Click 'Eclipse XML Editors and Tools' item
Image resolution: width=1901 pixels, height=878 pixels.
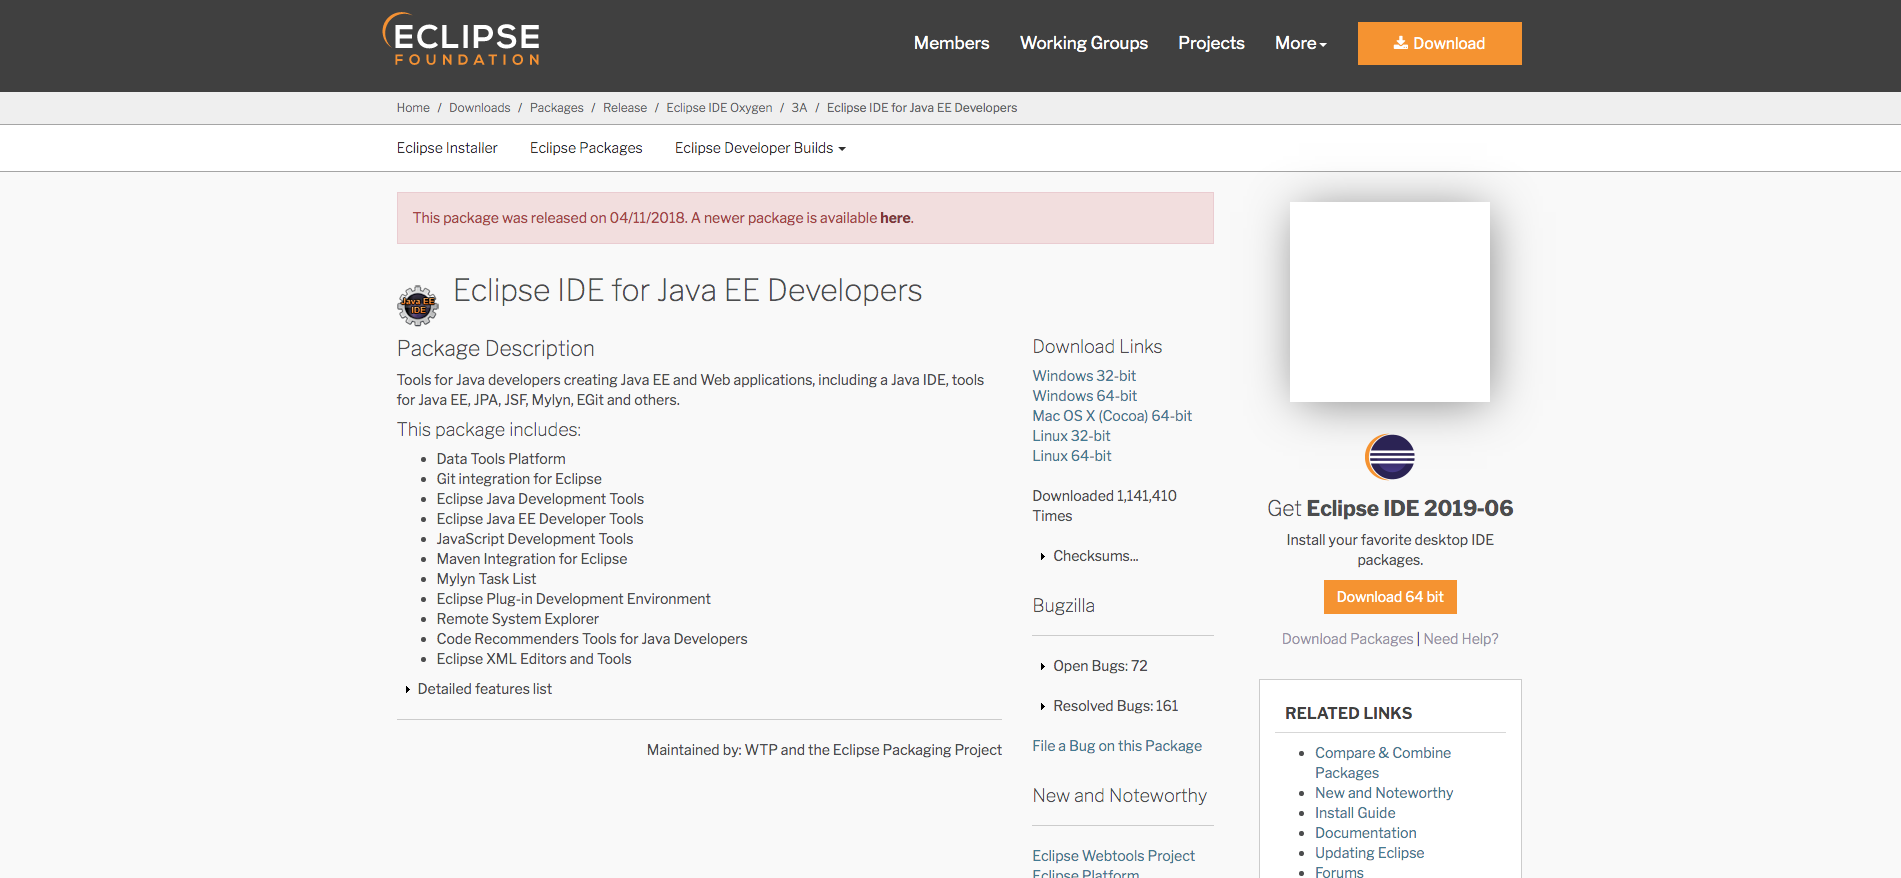[x=534, y=659]
